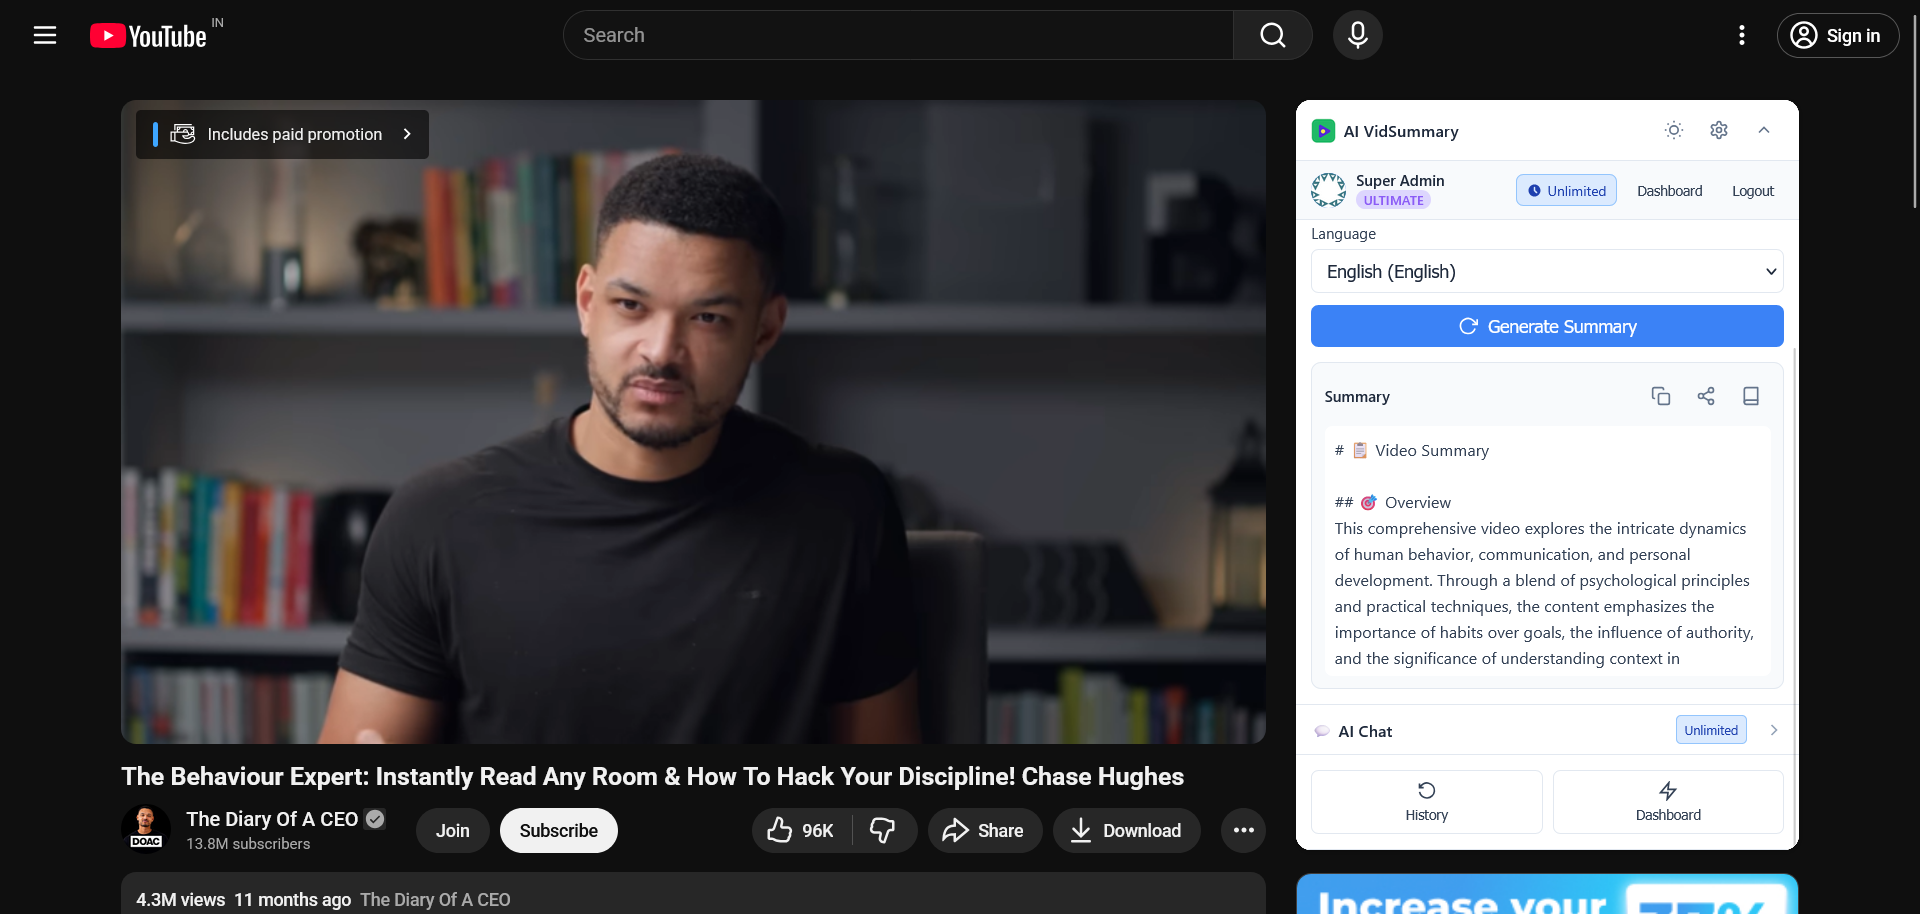Open Dashboard via the lightning icon

1667,801
